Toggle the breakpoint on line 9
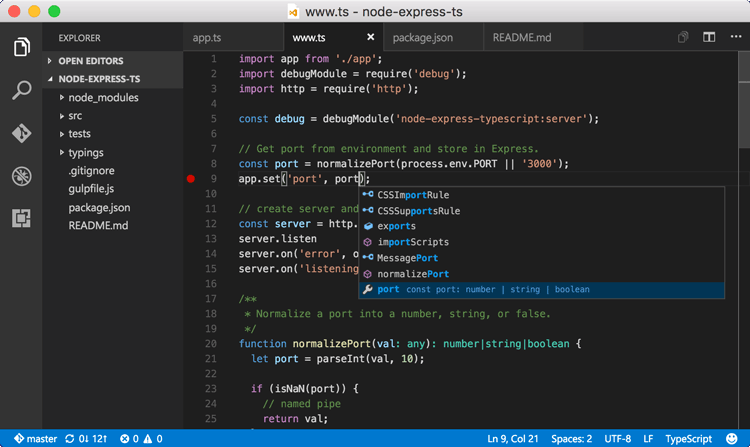The width and height of the screenshot is (750, 447). [x=191, y=179]
